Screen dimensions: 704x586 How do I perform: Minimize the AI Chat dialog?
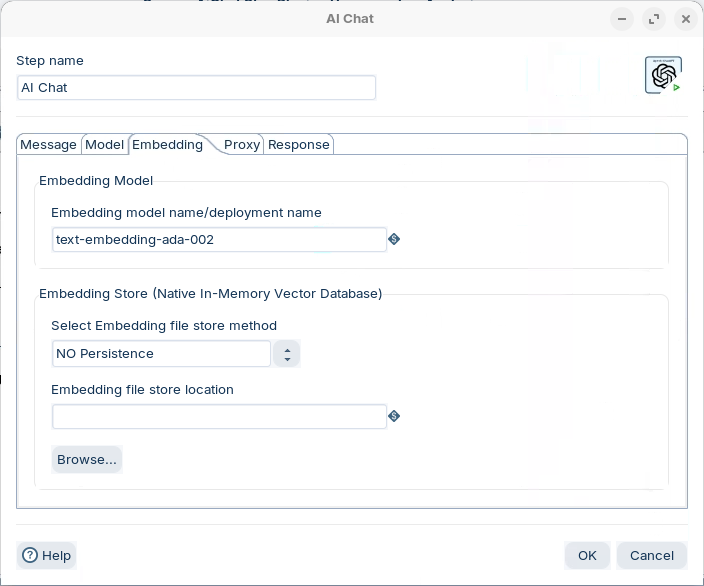pos(622,19)
